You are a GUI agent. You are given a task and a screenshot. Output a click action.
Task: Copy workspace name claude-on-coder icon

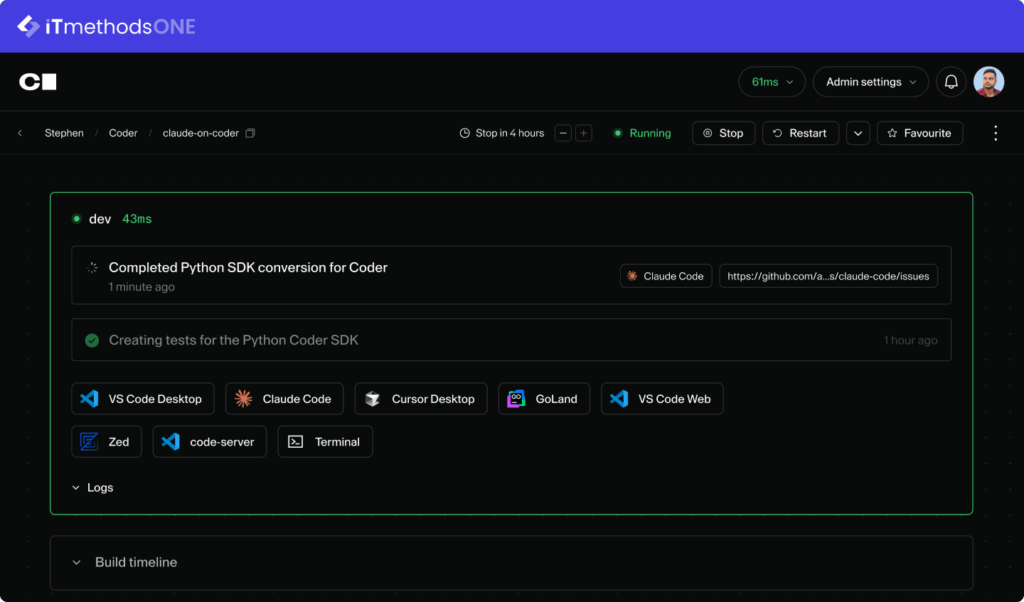251,133
